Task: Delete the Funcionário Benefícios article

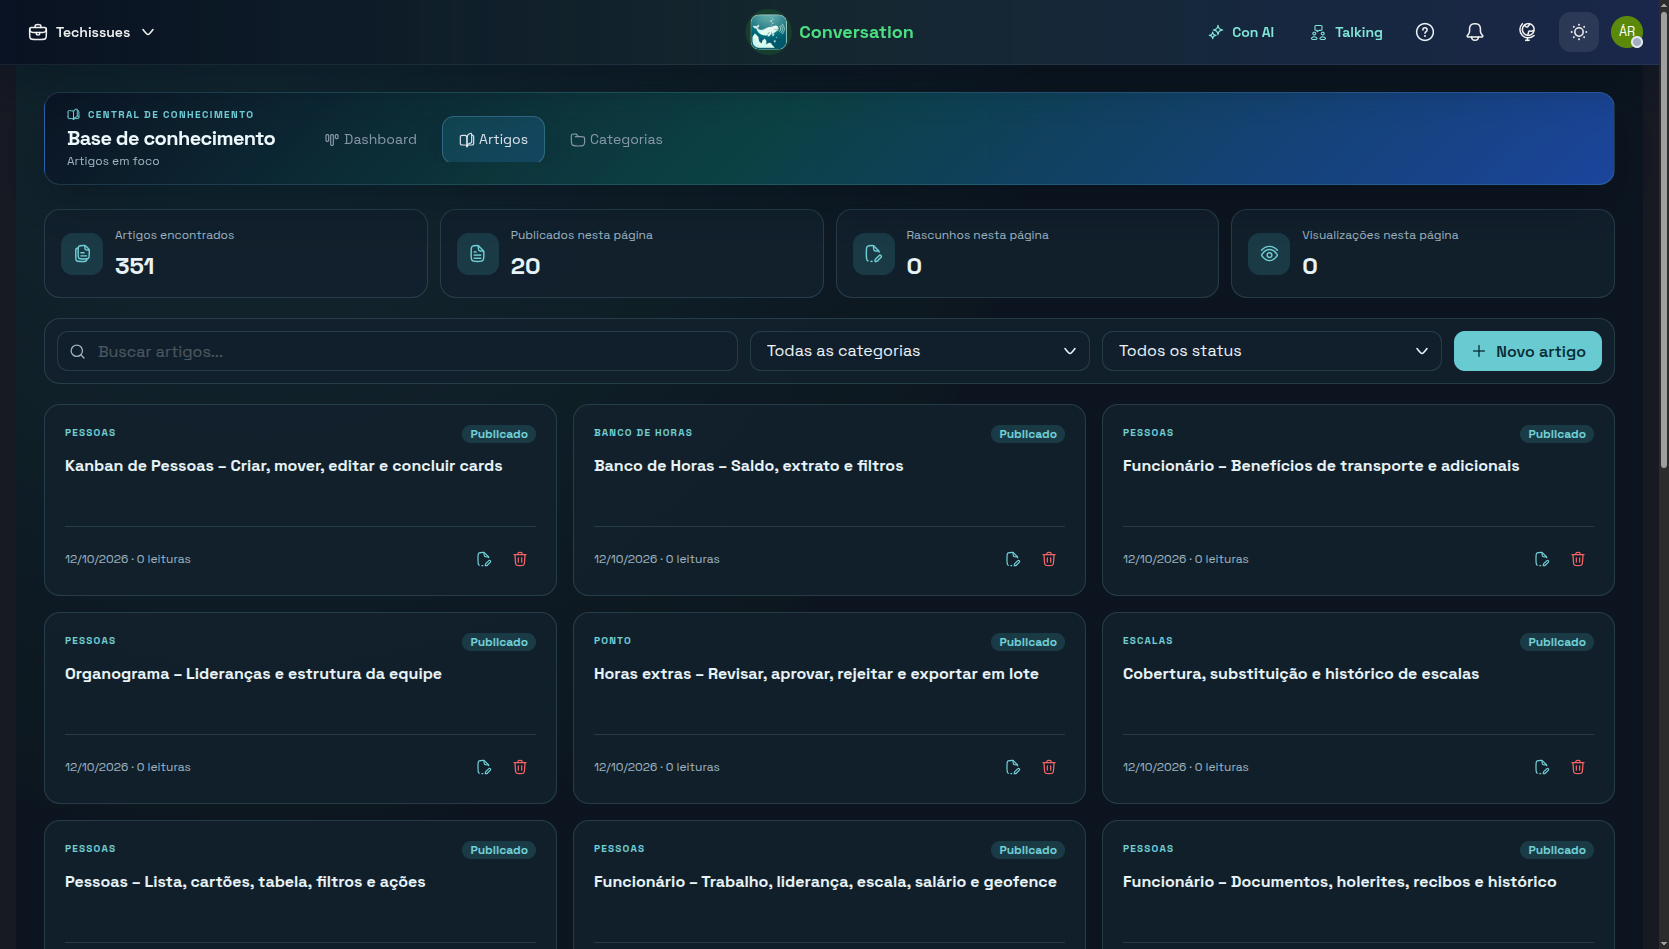Action: [1578, 559]
